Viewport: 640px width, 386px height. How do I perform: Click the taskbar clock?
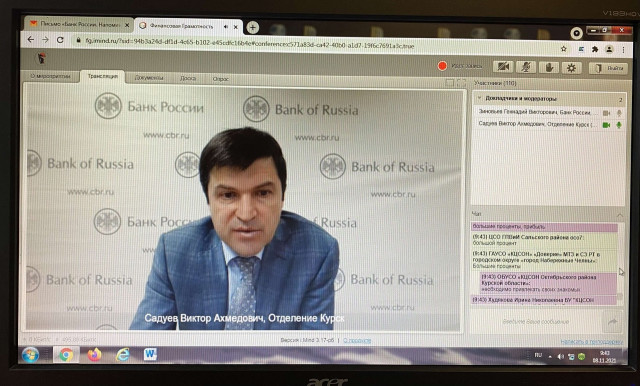tap(604, 357)
